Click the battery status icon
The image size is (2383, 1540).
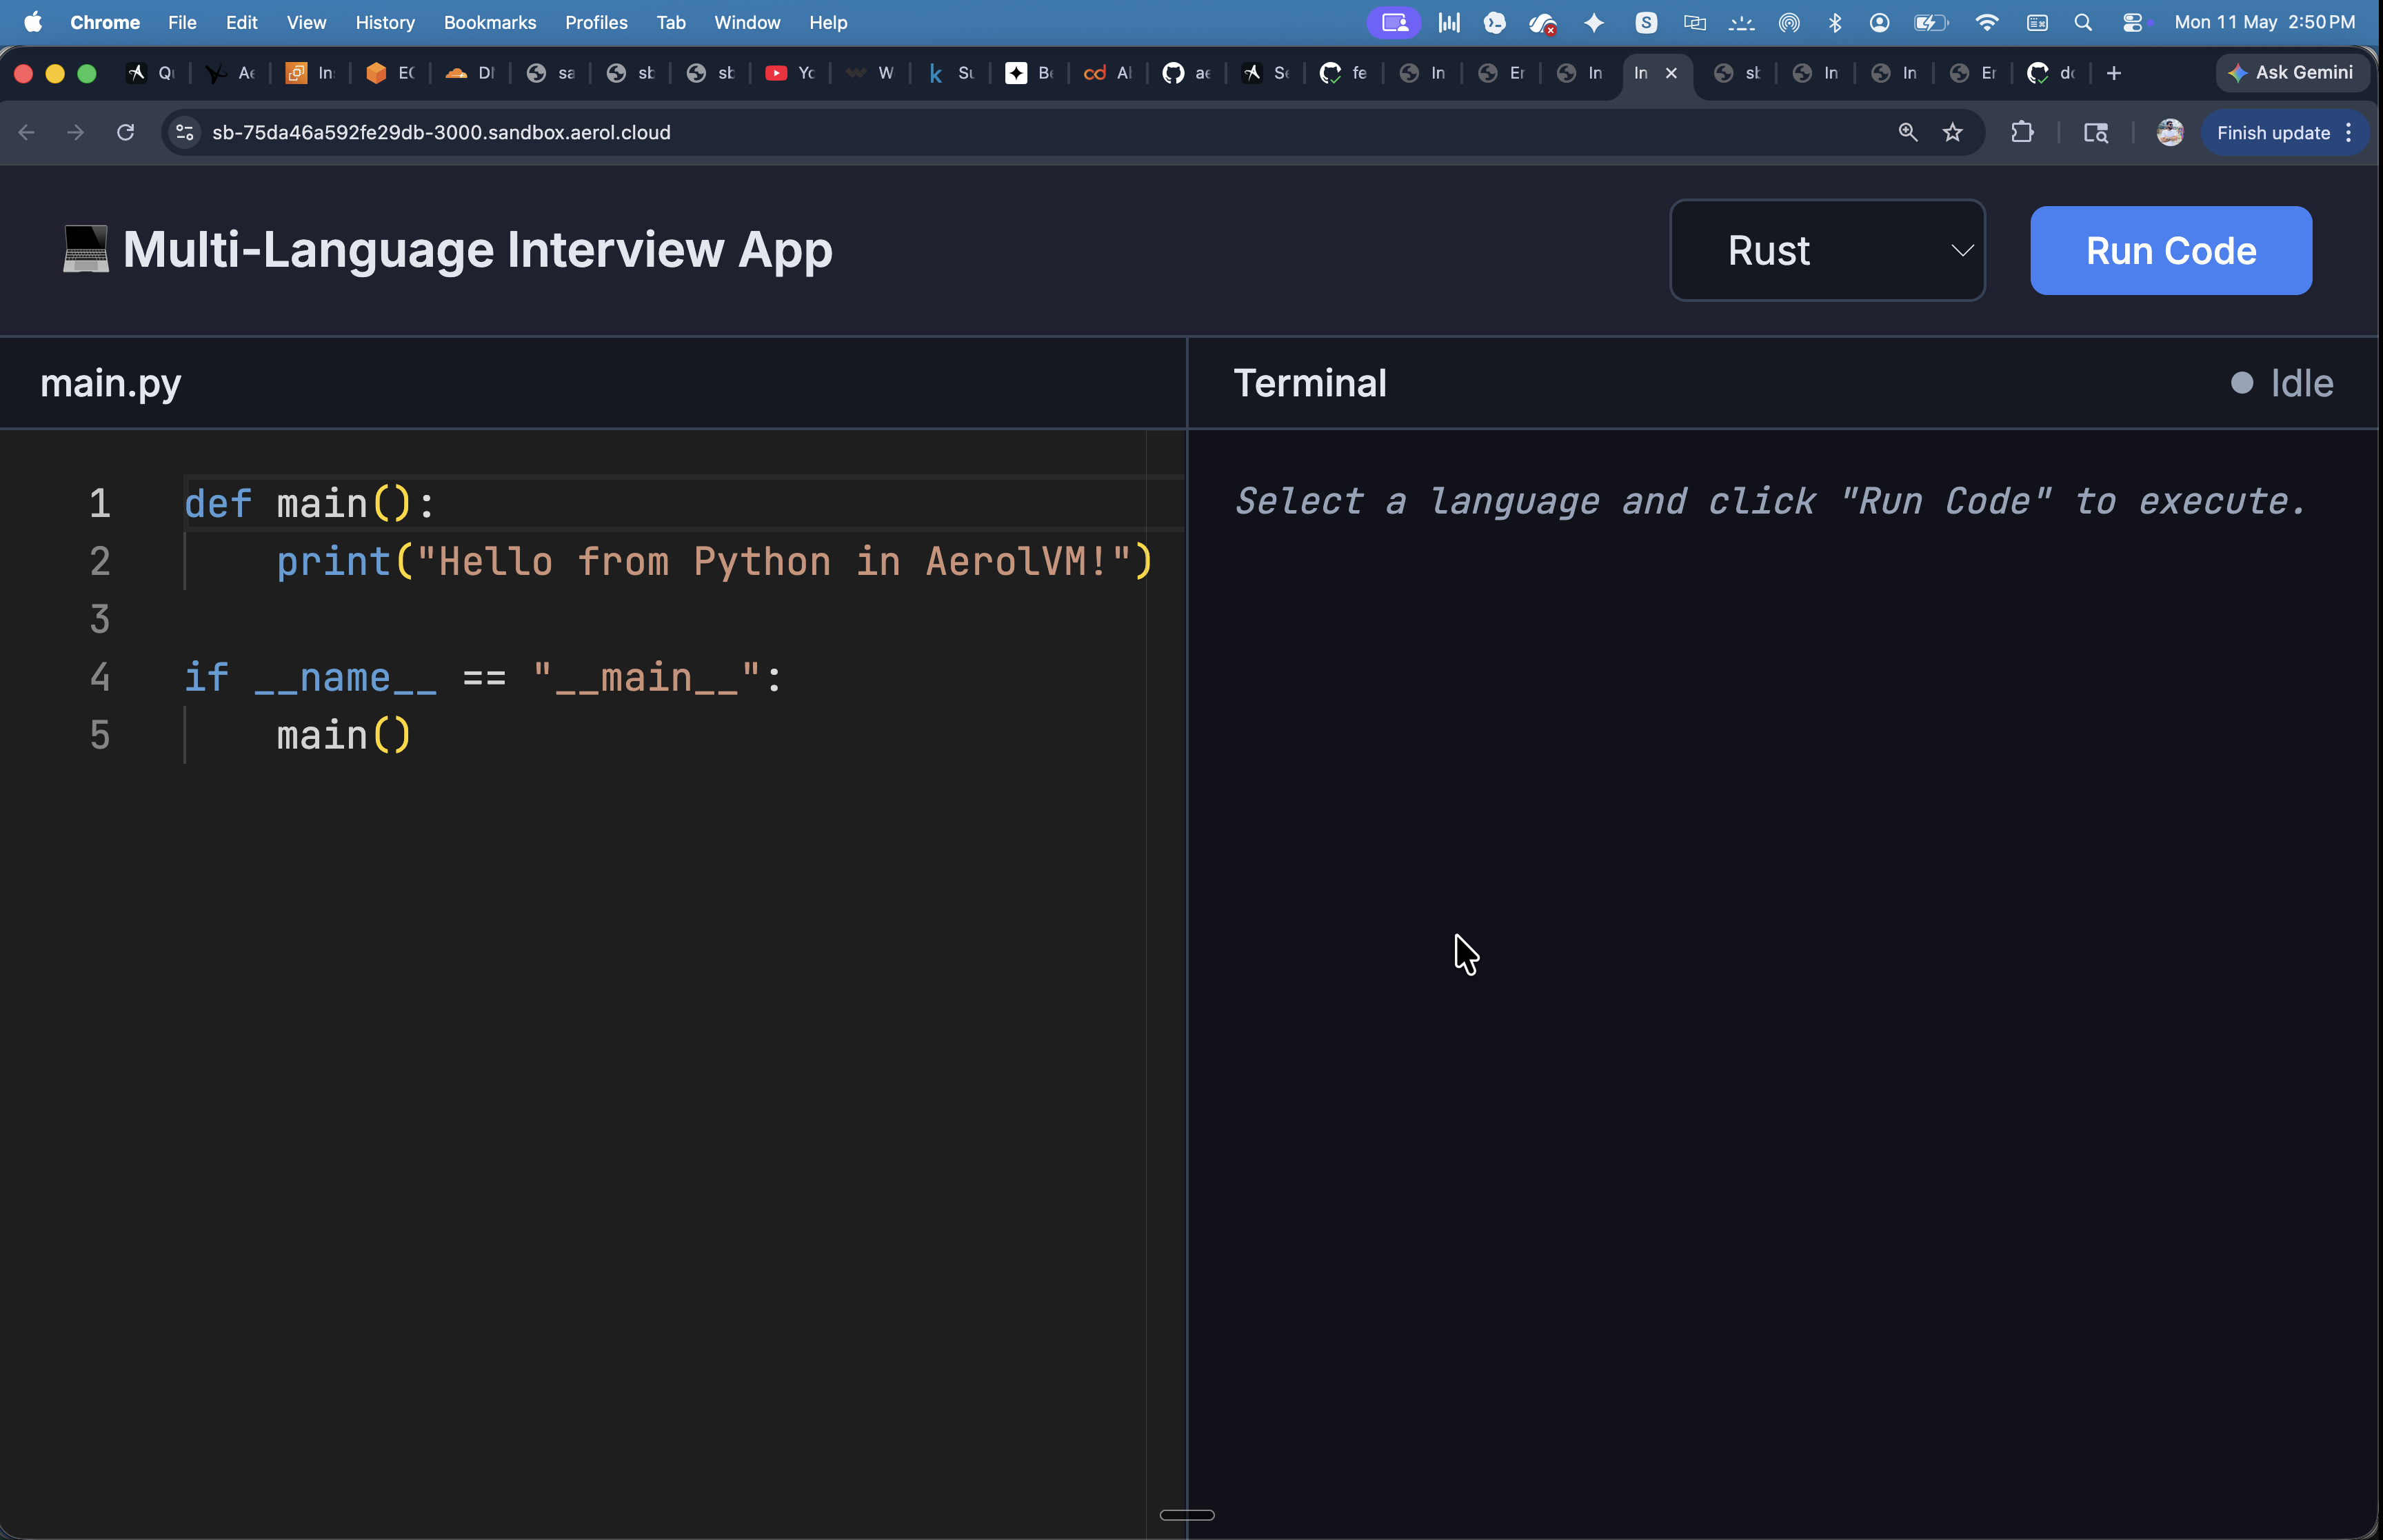pyautogui.click(x=1930, y=22)
